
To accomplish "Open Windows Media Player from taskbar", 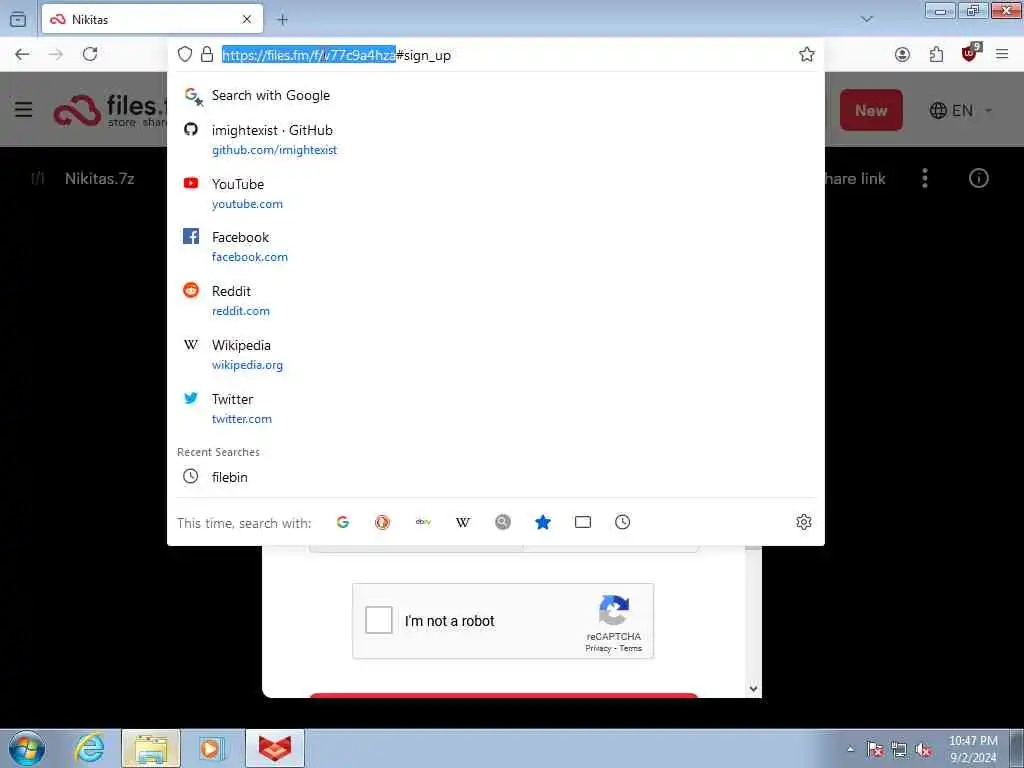I will tap(211, 748).
